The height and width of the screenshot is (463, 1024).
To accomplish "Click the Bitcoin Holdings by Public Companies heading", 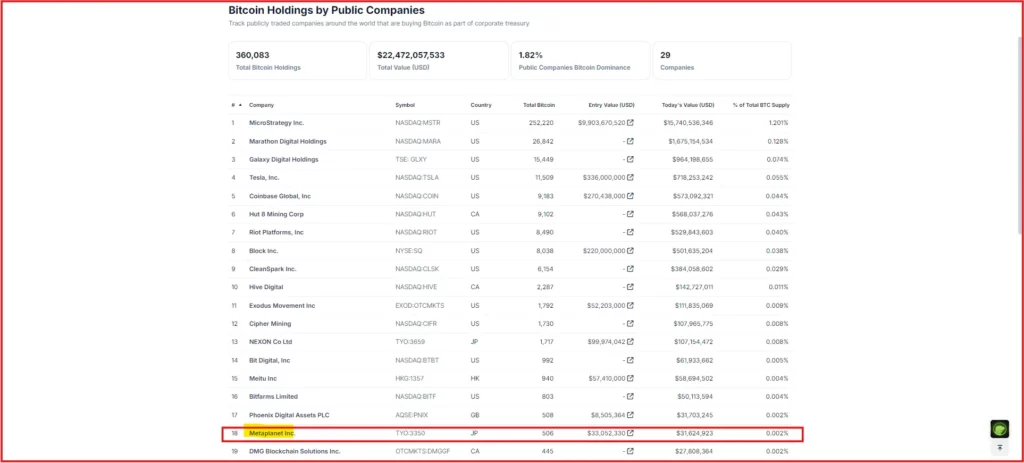I will coord(327,10).
